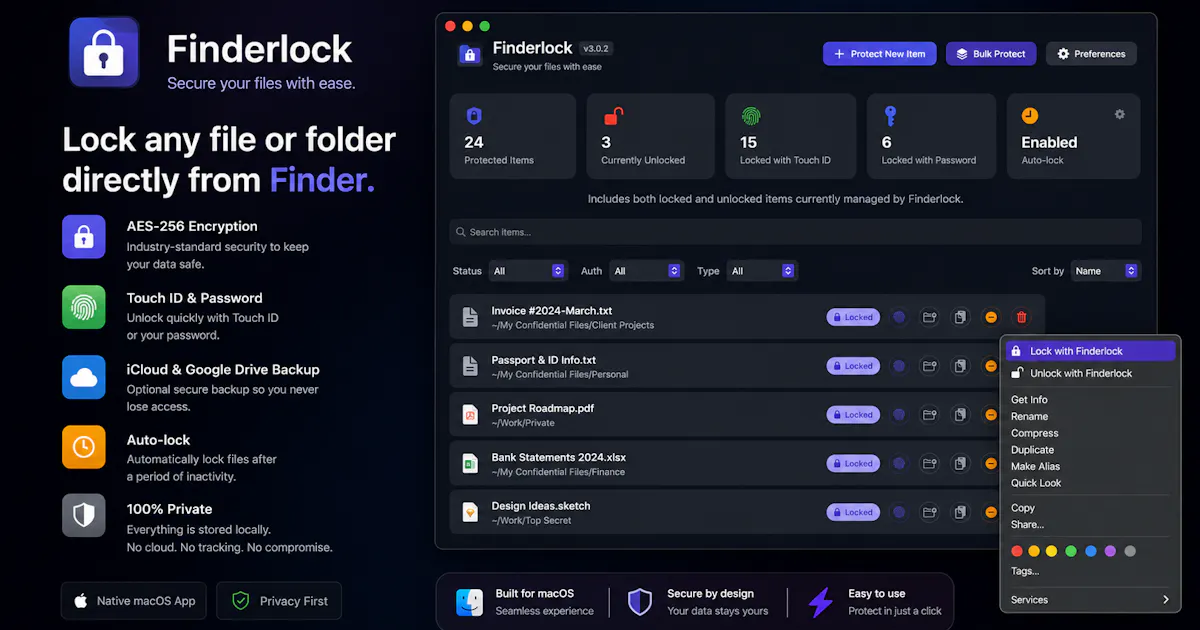Image resolution: width=1200 pixels, height=630 pixels.
Task: Reveal Invoice #2024-March.txt folder icon
Action: point(930,317)
